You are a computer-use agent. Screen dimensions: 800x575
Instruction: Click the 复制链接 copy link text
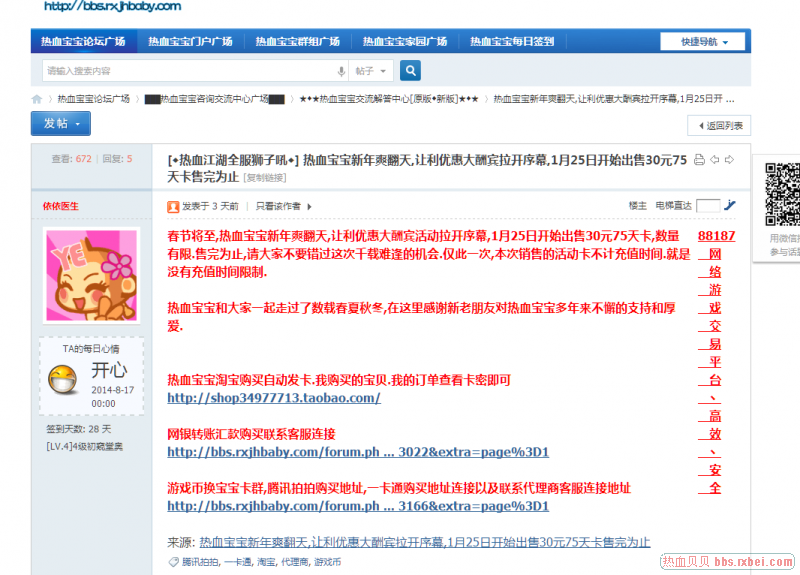(265, 178)
